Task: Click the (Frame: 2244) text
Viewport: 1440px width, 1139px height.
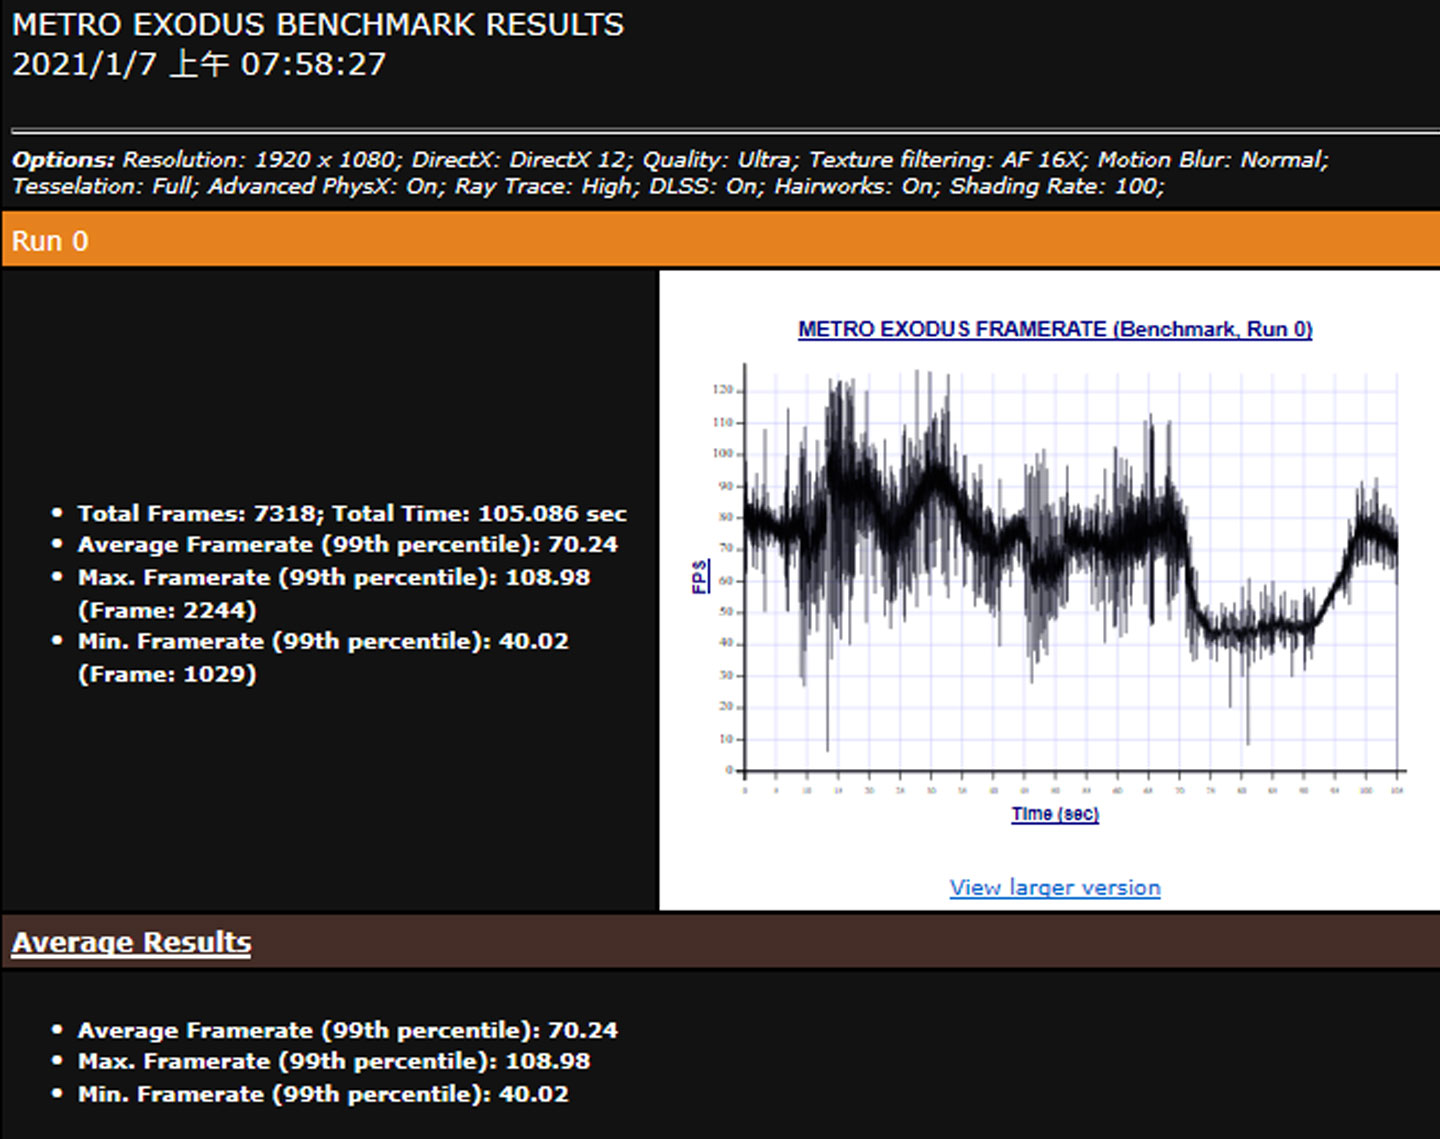Action: (x=167, y=610)
